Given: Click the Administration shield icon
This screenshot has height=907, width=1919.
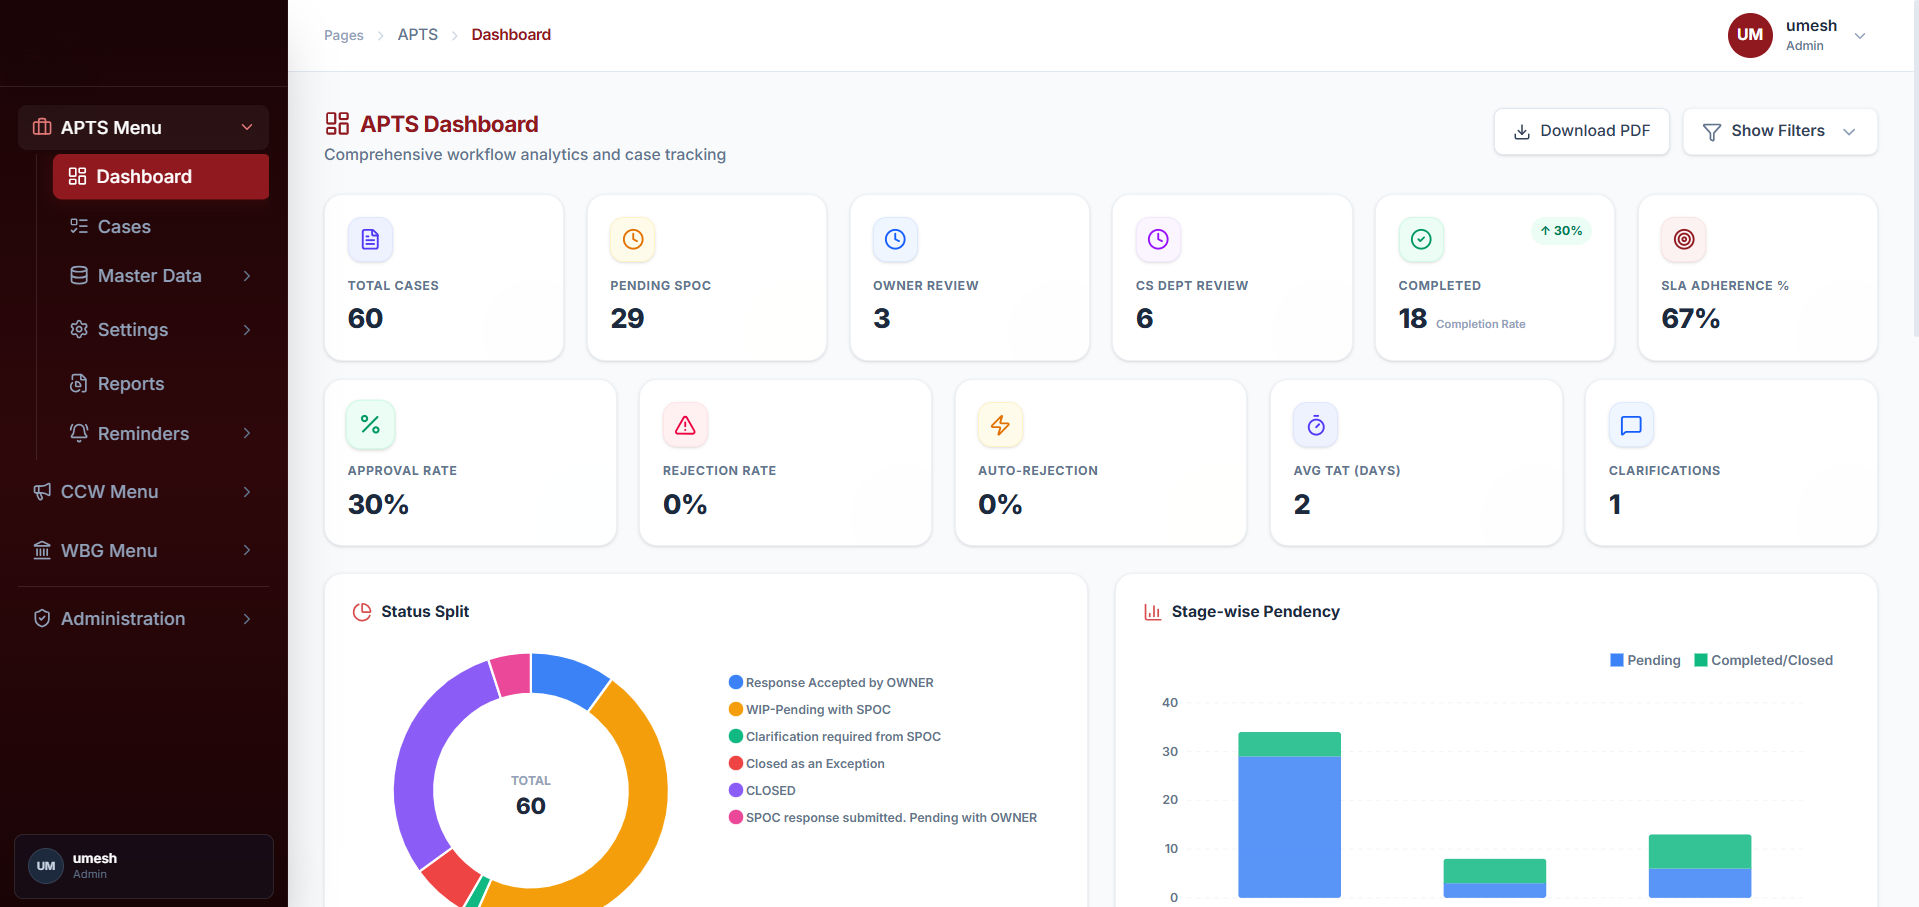Looking at the screenshot, I should coord(42,619).
